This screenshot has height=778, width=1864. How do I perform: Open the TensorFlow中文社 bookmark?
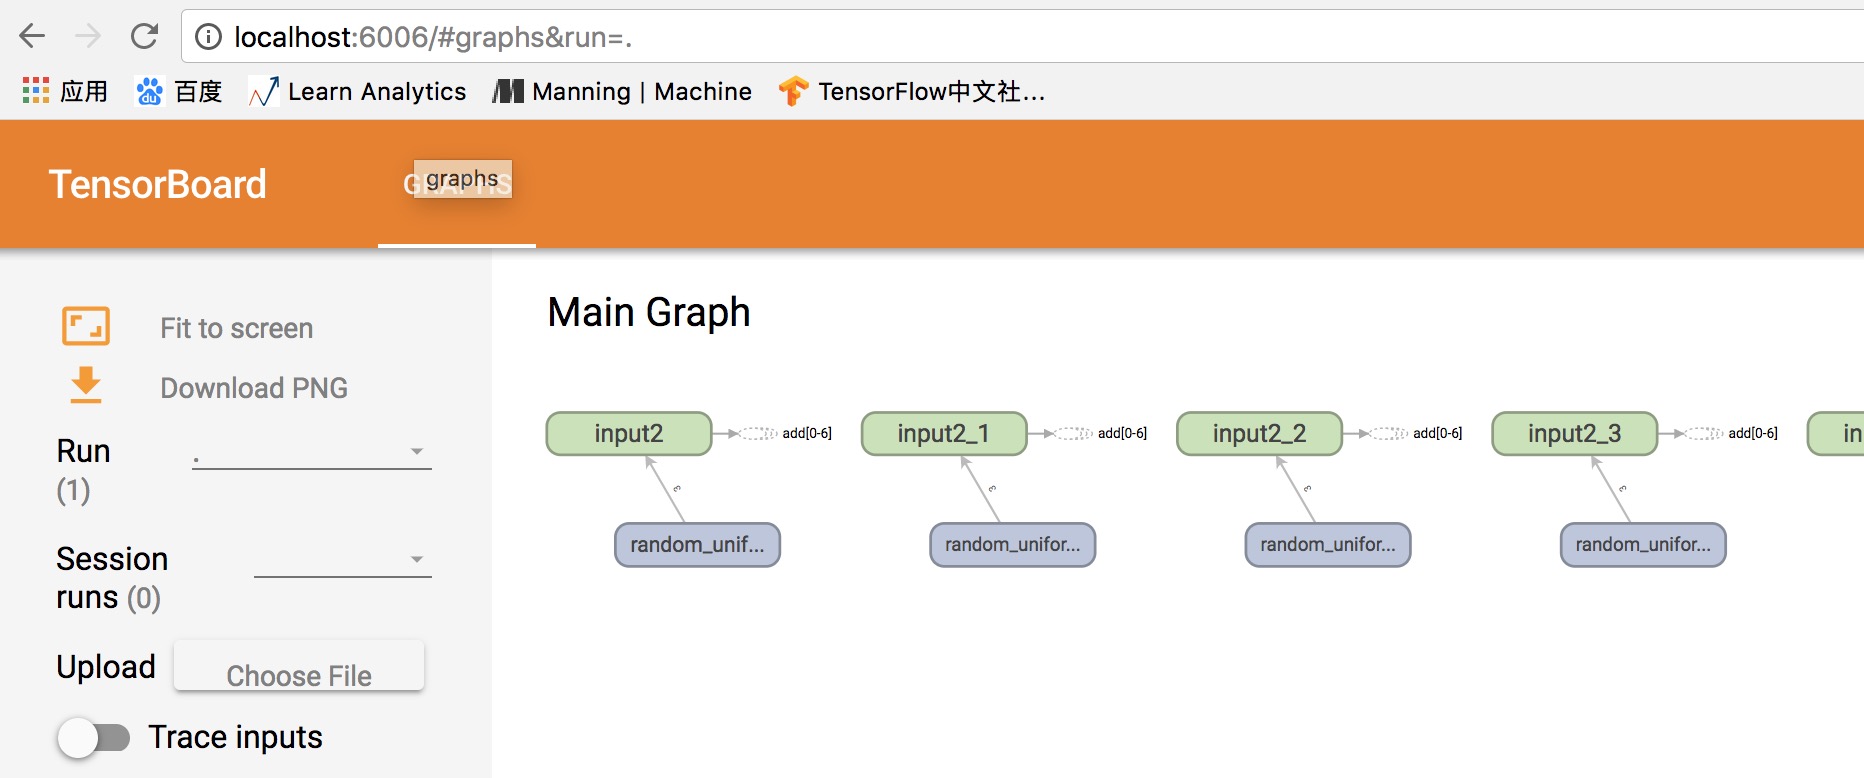tap(912, 91)
